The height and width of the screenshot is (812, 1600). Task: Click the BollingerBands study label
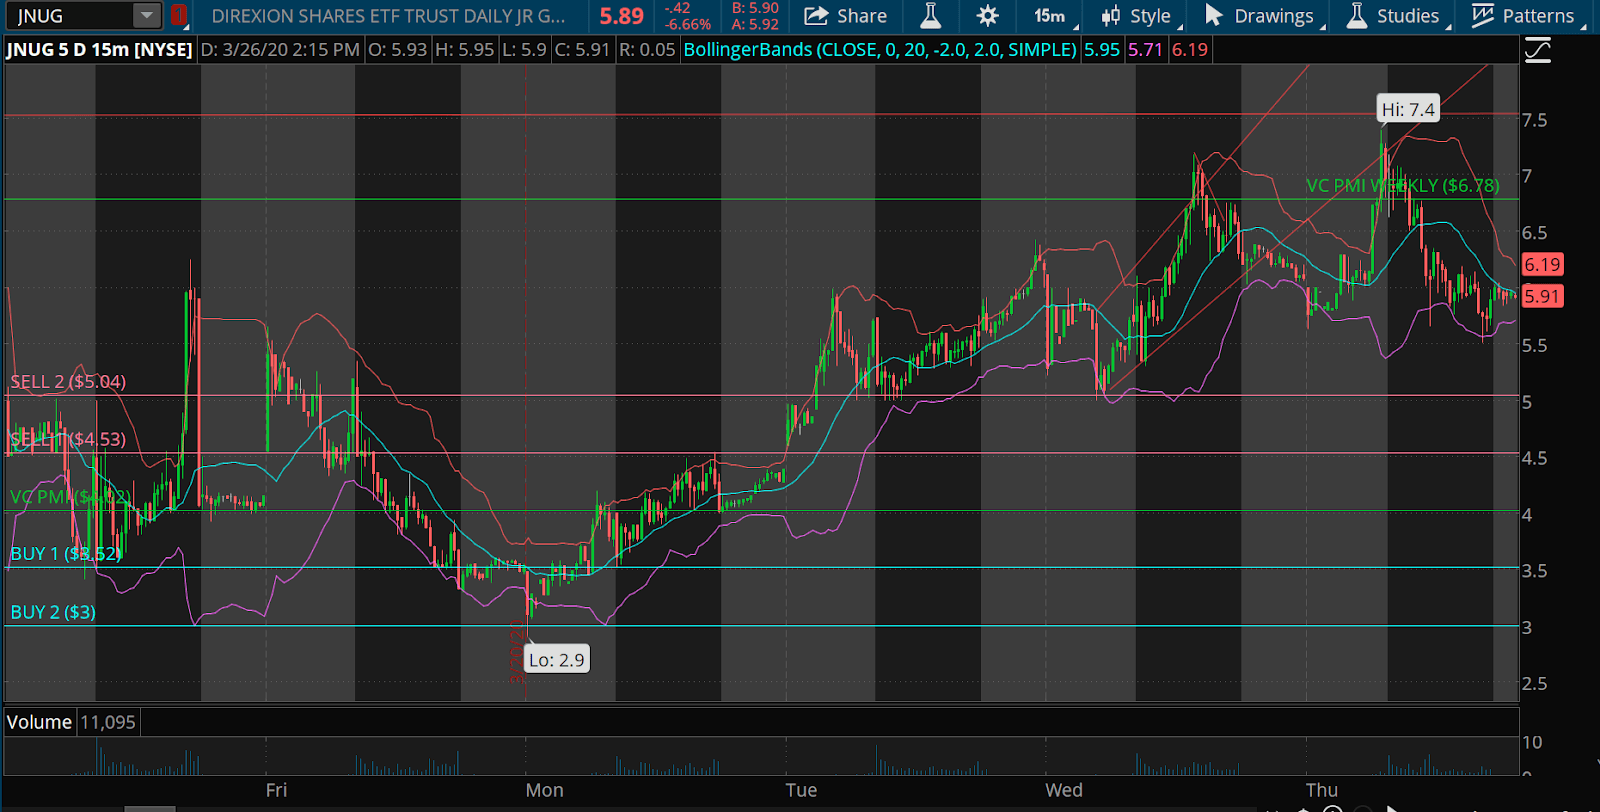coord(880,50)
